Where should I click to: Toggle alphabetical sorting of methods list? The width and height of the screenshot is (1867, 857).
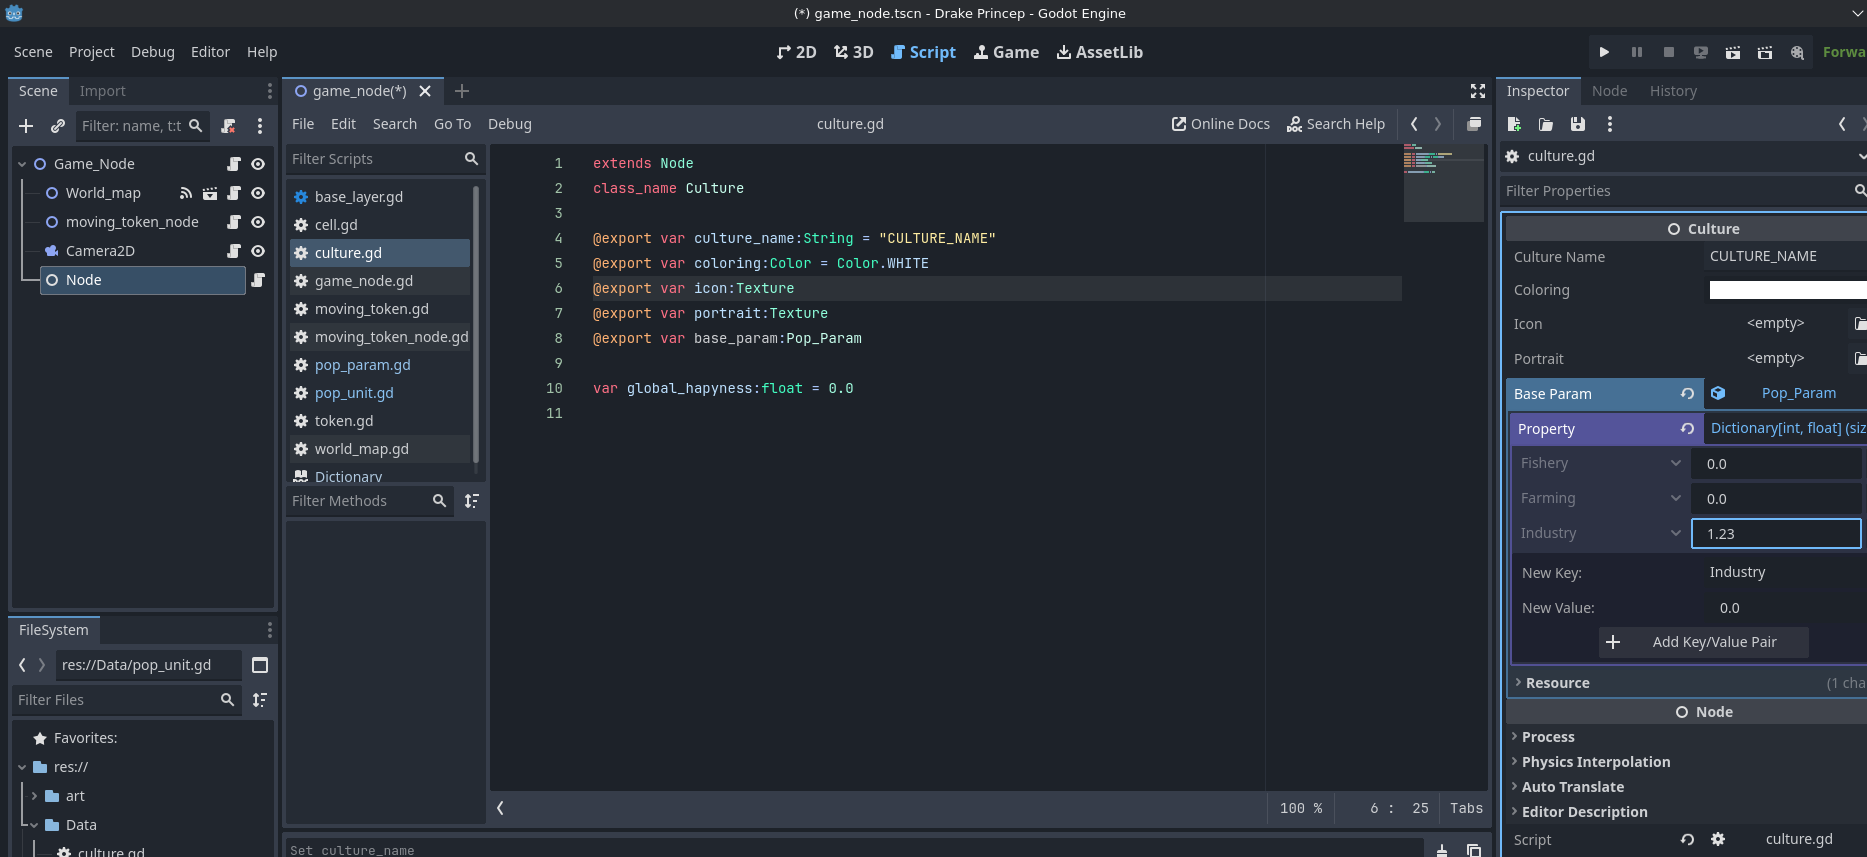point(471,501)
